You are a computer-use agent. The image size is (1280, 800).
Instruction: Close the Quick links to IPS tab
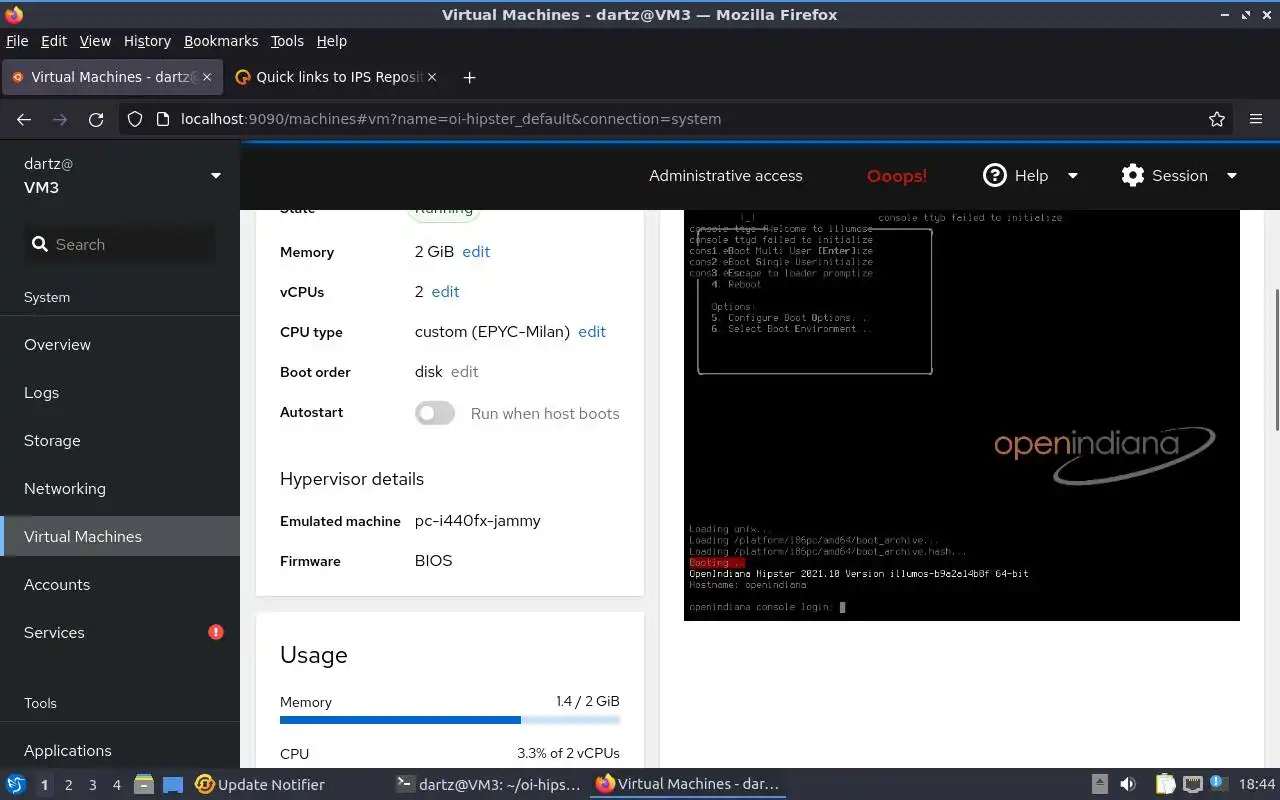click(432, 77)
